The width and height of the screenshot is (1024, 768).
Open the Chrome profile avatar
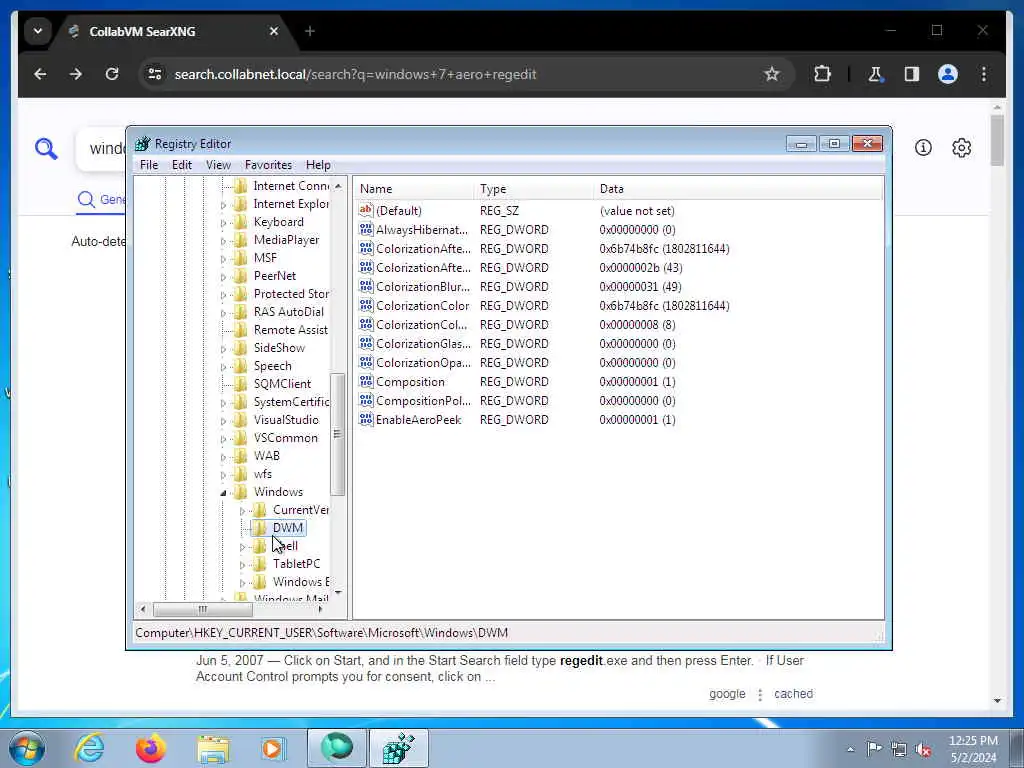(x=948, y=74)
